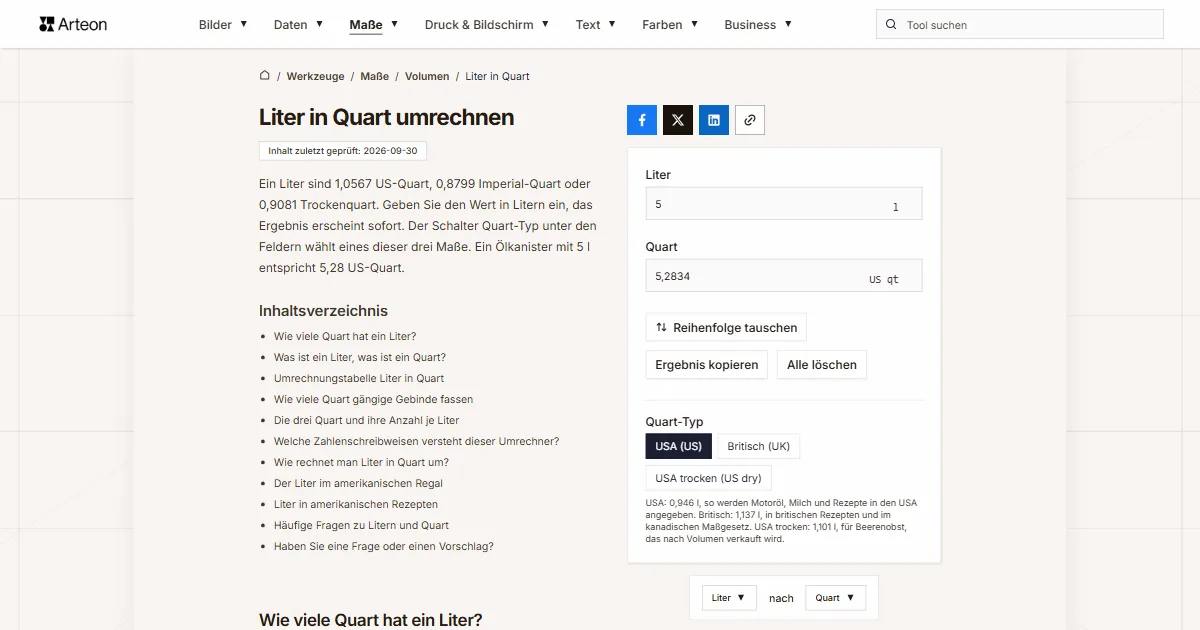Open the Farben menu
Image resolution: width=1200 pixels, height=630 pixels.
(670, 25)
